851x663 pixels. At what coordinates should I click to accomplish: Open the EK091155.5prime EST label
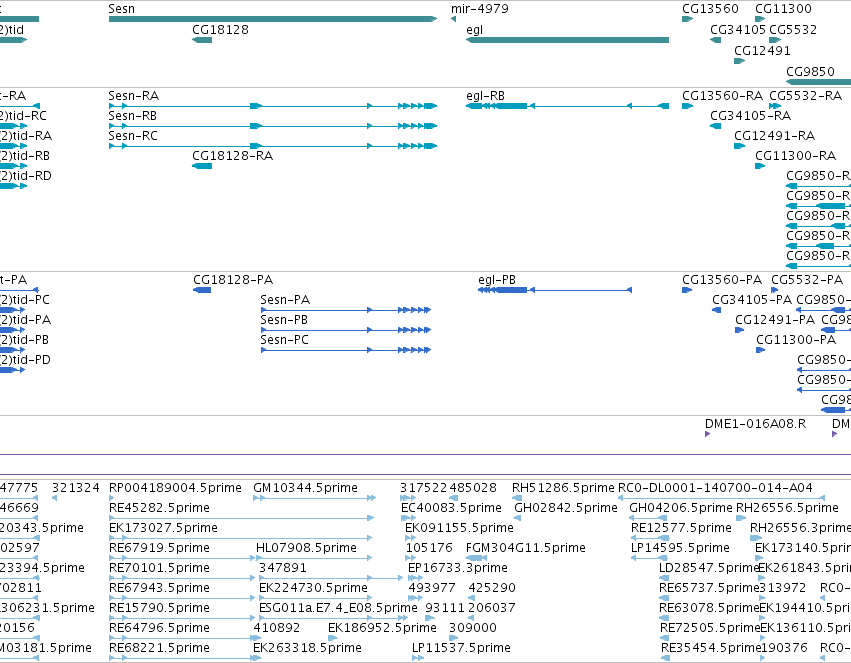pos(459,528)
